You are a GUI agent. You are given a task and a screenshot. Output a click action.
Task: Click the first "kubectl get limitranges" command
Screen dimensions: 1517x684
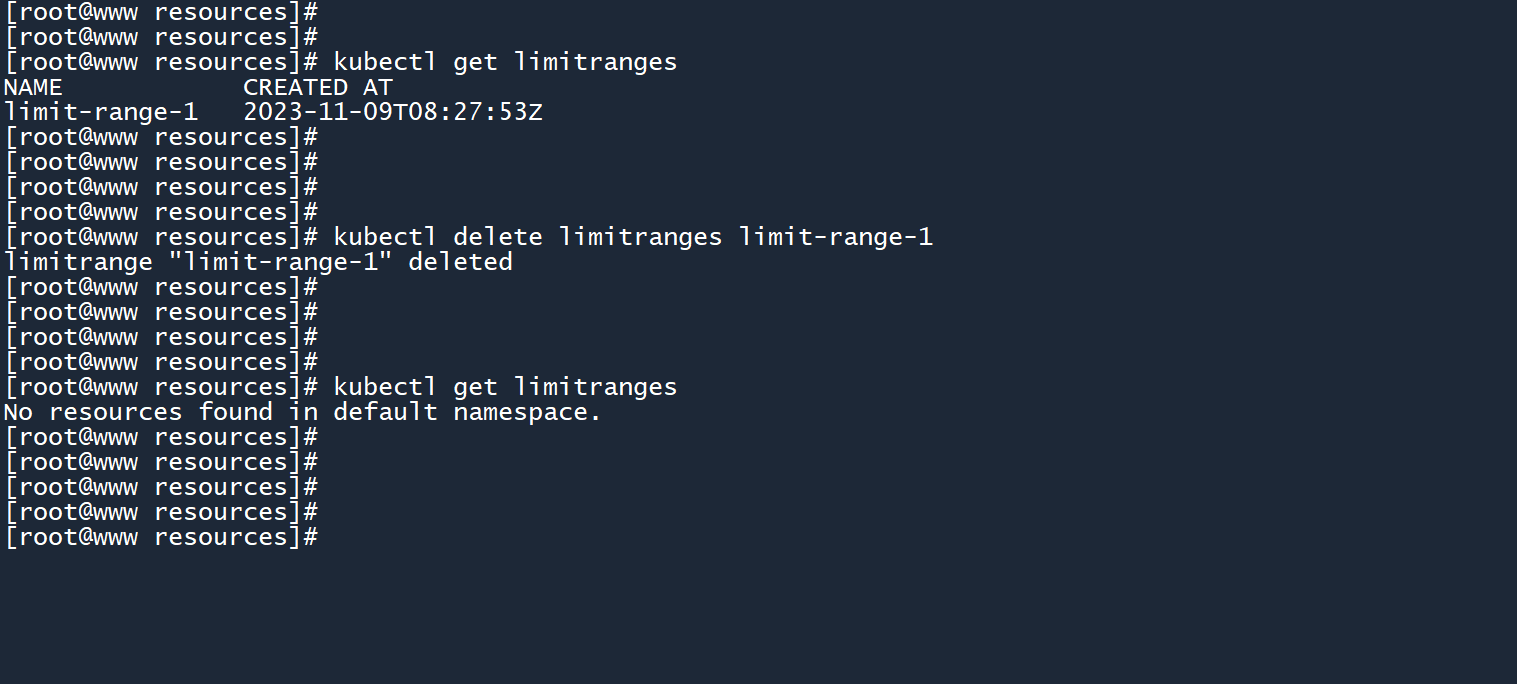point(505,62)
